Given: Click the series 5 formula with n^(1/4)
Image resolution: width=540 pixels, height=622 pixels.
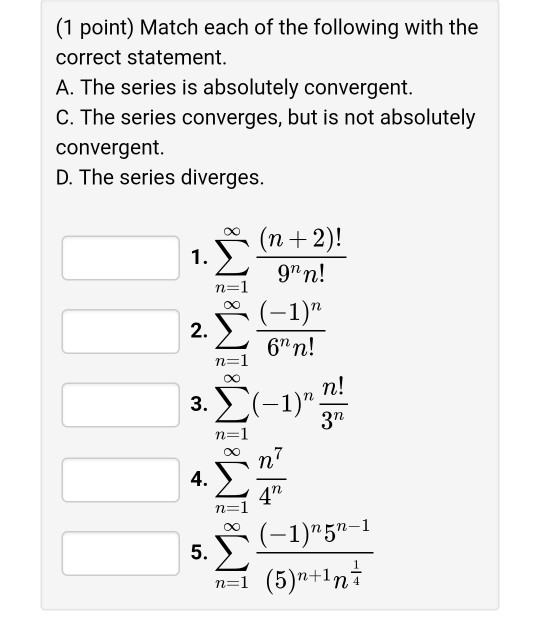Looking at the screenshot, I should click(x=294, y=555).
